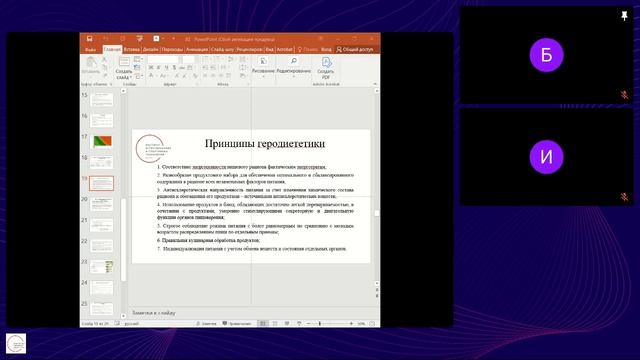Toggle Underline formatting (Ч)
This screenshot has width=640, height=360.
pos(167,67)
